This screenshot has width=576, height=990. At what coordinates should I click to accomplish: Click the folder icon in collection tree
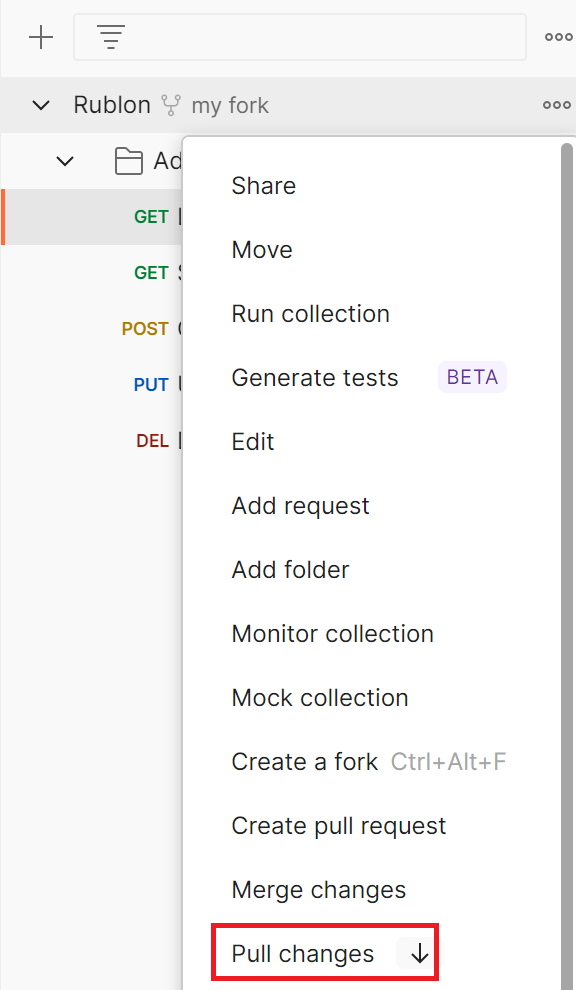tap(129, 161)
